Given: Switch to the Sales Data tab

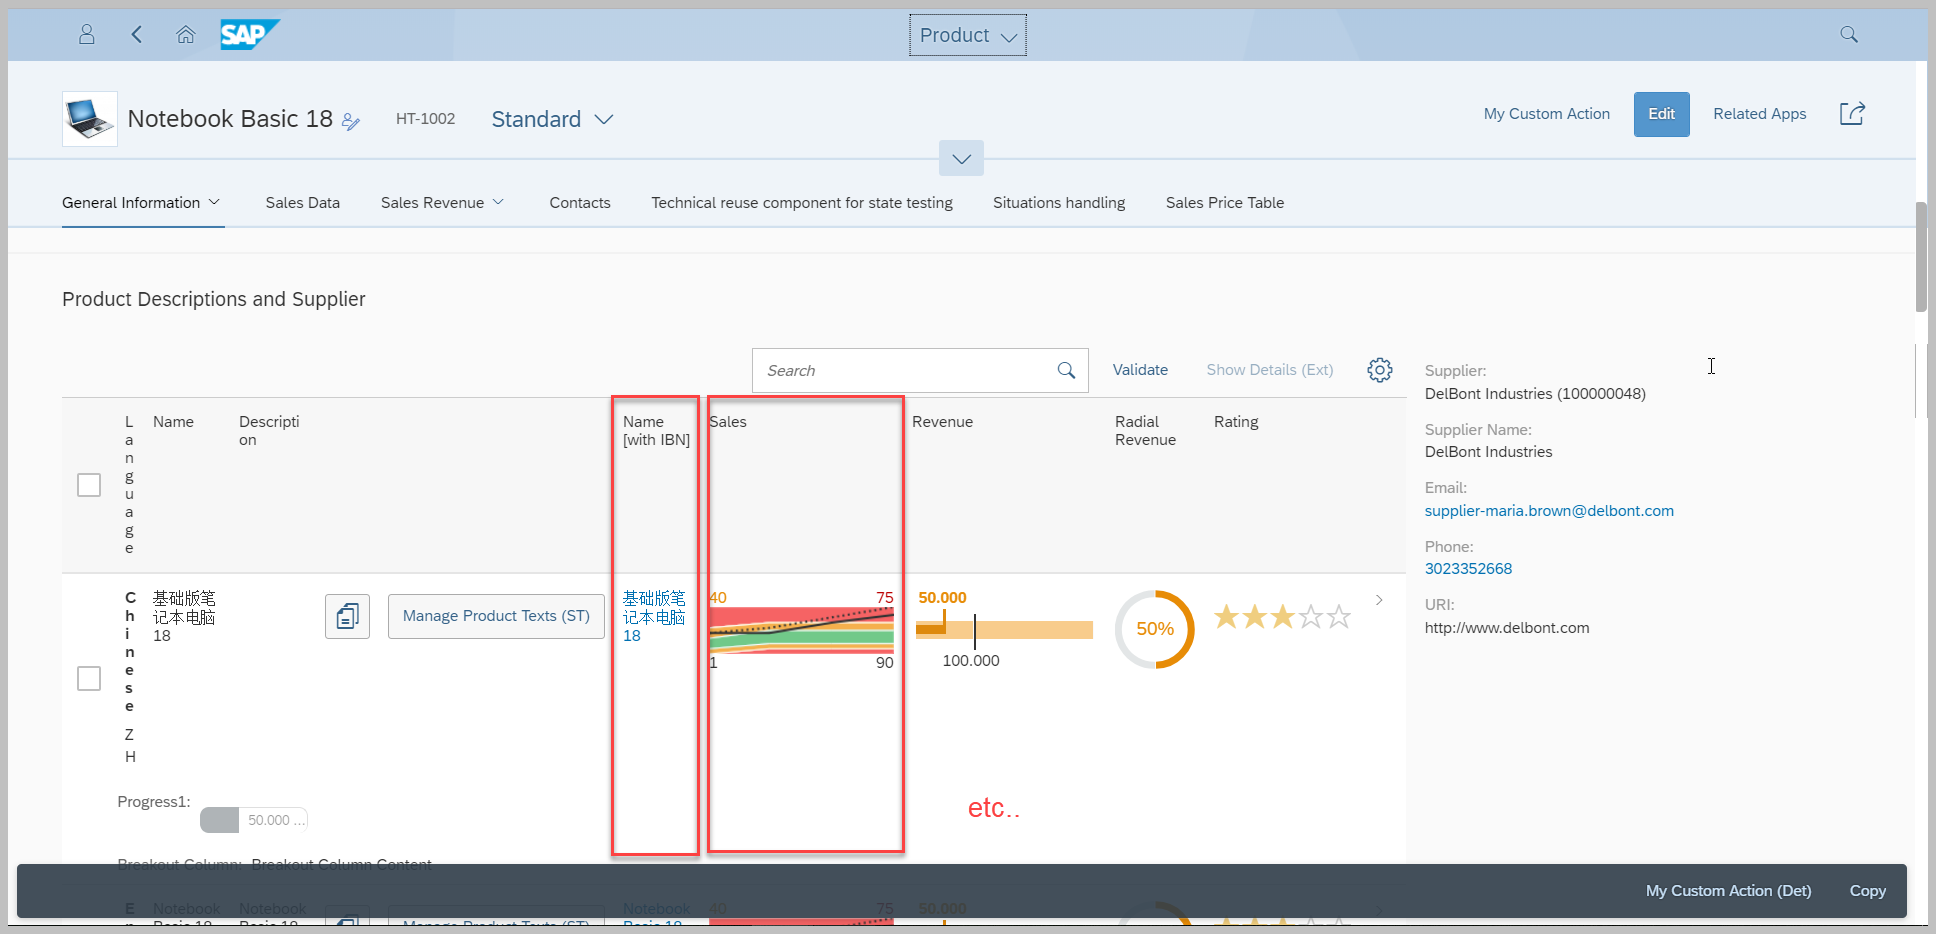Looking at the screenshot, I should pos(302,202).
